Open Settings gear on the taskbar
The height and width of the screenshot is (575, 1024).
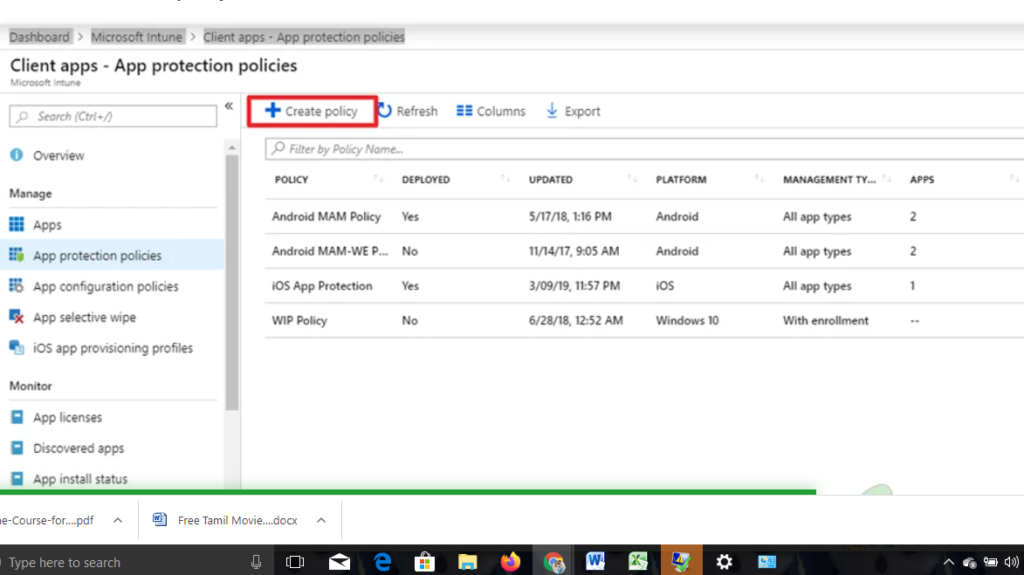click(724, 562)
